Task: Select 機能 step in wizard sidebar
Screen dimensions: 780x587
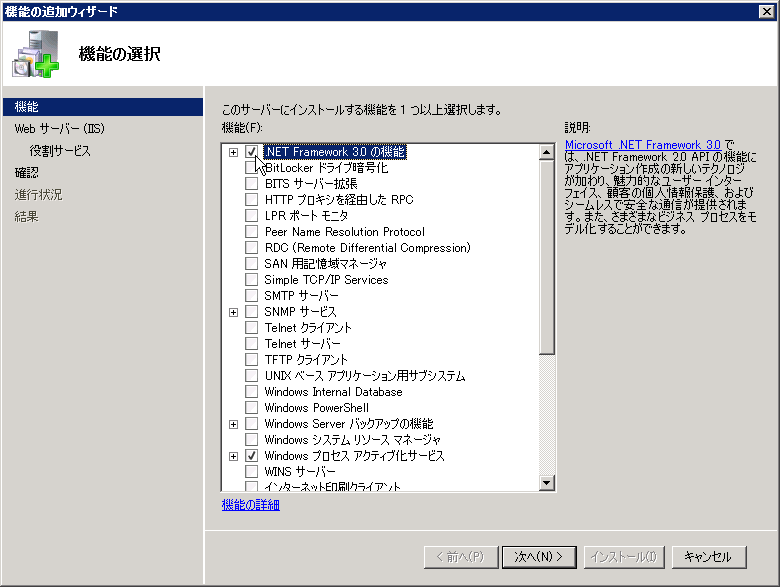Action: tap(103, 106)
